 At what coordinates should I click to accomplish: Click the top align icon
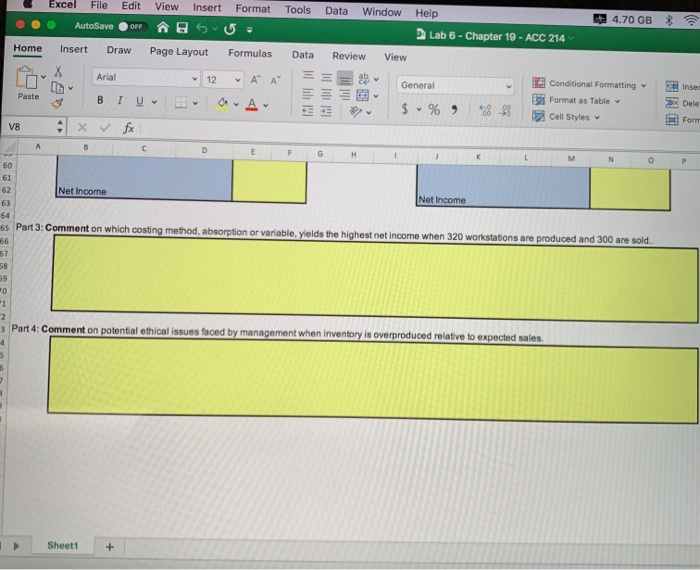308,75
